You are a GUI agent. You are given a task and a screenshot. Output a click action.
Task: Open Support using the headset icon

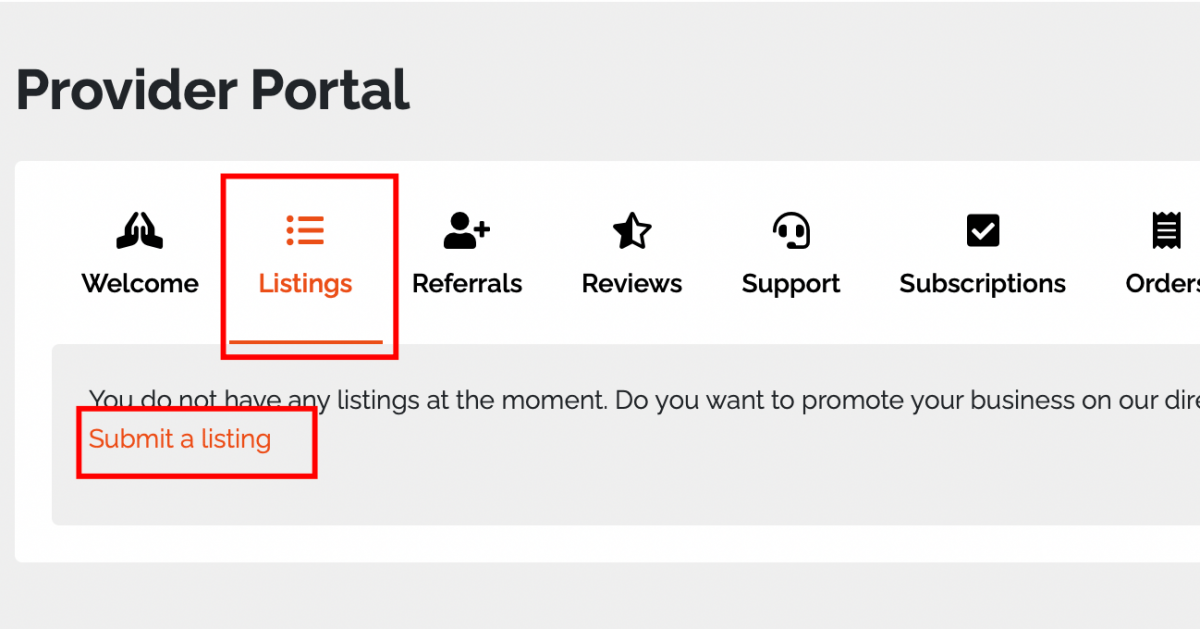click(791, 231)
